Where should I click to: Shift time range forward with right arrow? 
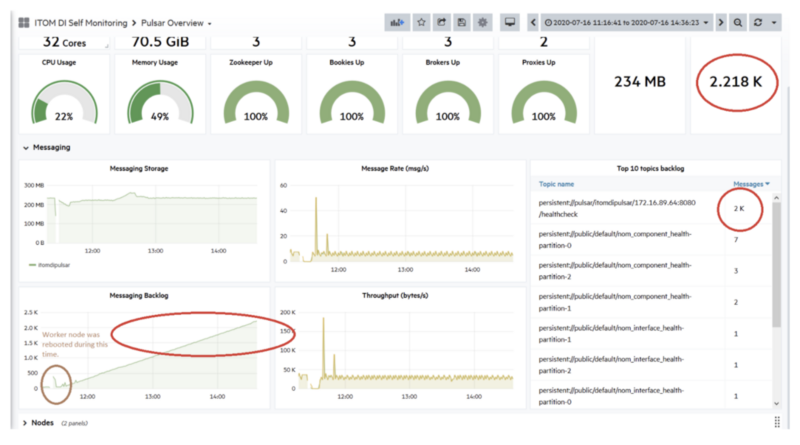[720, 22]
